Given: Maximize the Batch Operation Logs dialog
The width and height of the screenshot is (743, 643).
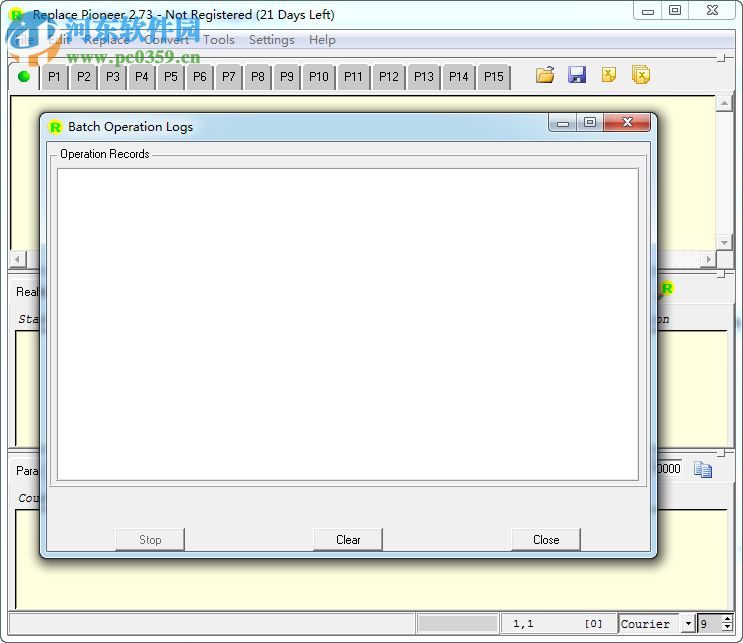Looking at the screenshot, I should [x=590, y=122].
